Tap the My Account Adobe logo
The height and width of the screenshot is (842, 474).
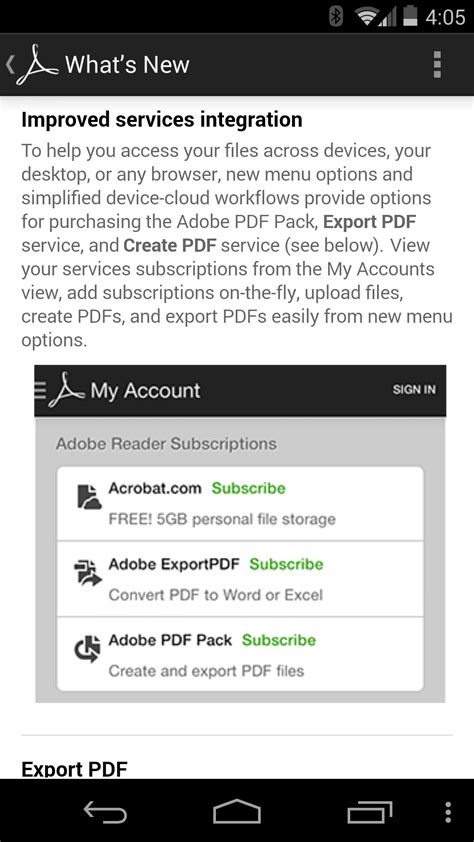tap(66, 390)
